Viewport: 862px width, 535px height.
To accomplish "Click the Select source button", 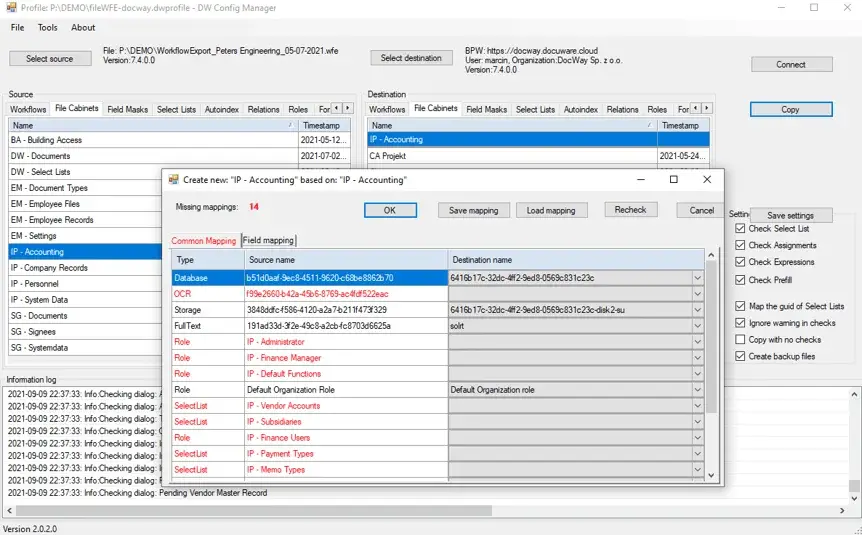I will (x=50, y=58).
